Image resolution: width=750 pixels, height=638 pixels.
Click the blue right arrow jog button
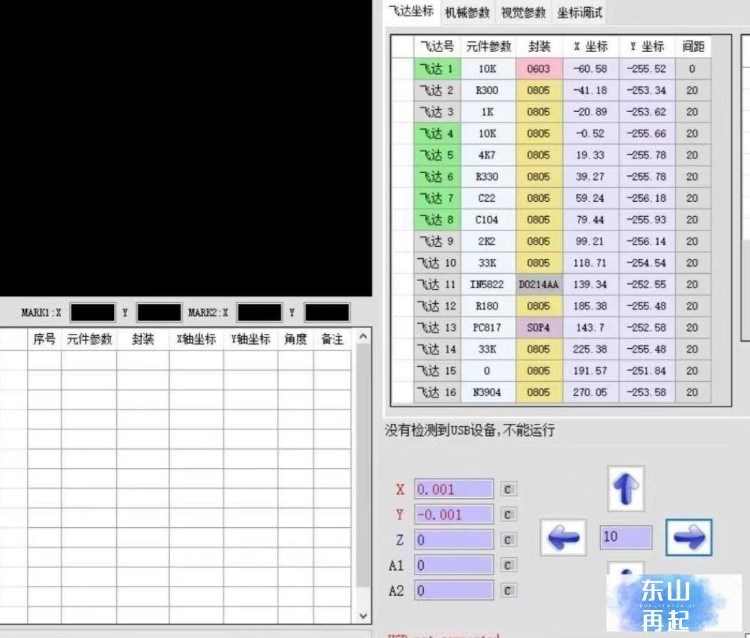tap(689, 538)
